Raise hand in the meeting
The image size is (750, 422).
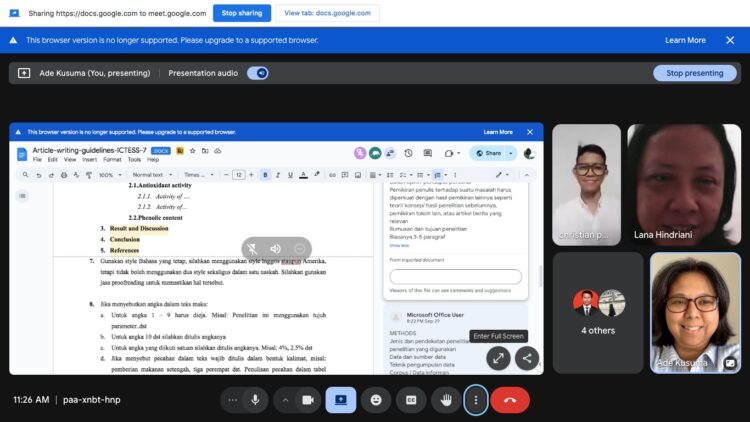446,400
